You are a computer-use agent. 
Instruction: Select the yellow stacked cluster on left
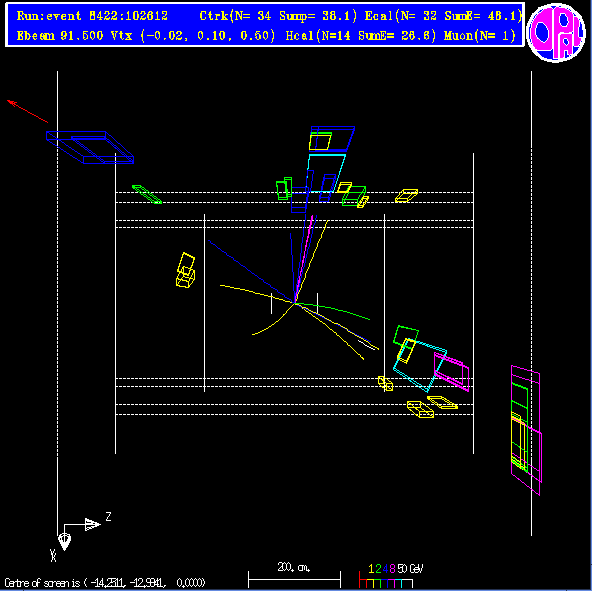tap(186, 270)
